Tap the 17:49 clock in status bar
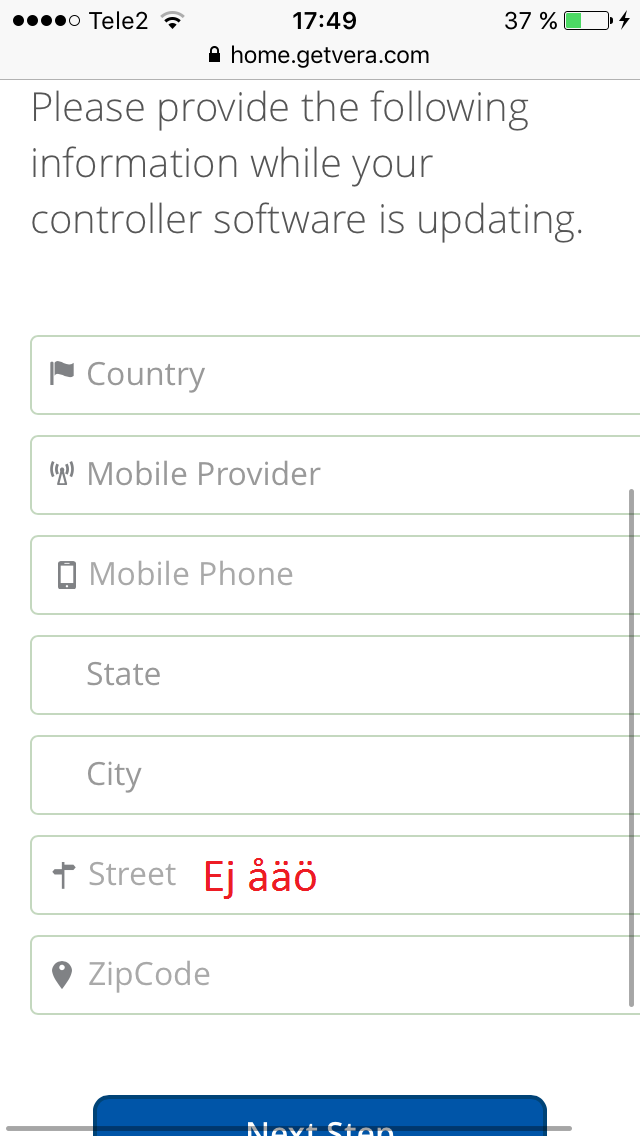Viewport: 640px width, 1136px height. (324, 20)
